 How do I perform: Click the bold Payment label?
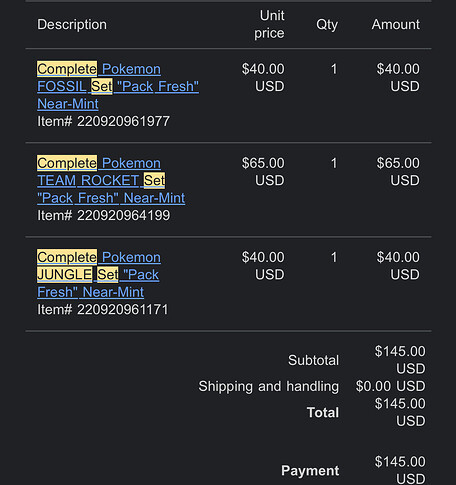click(310, 471)
